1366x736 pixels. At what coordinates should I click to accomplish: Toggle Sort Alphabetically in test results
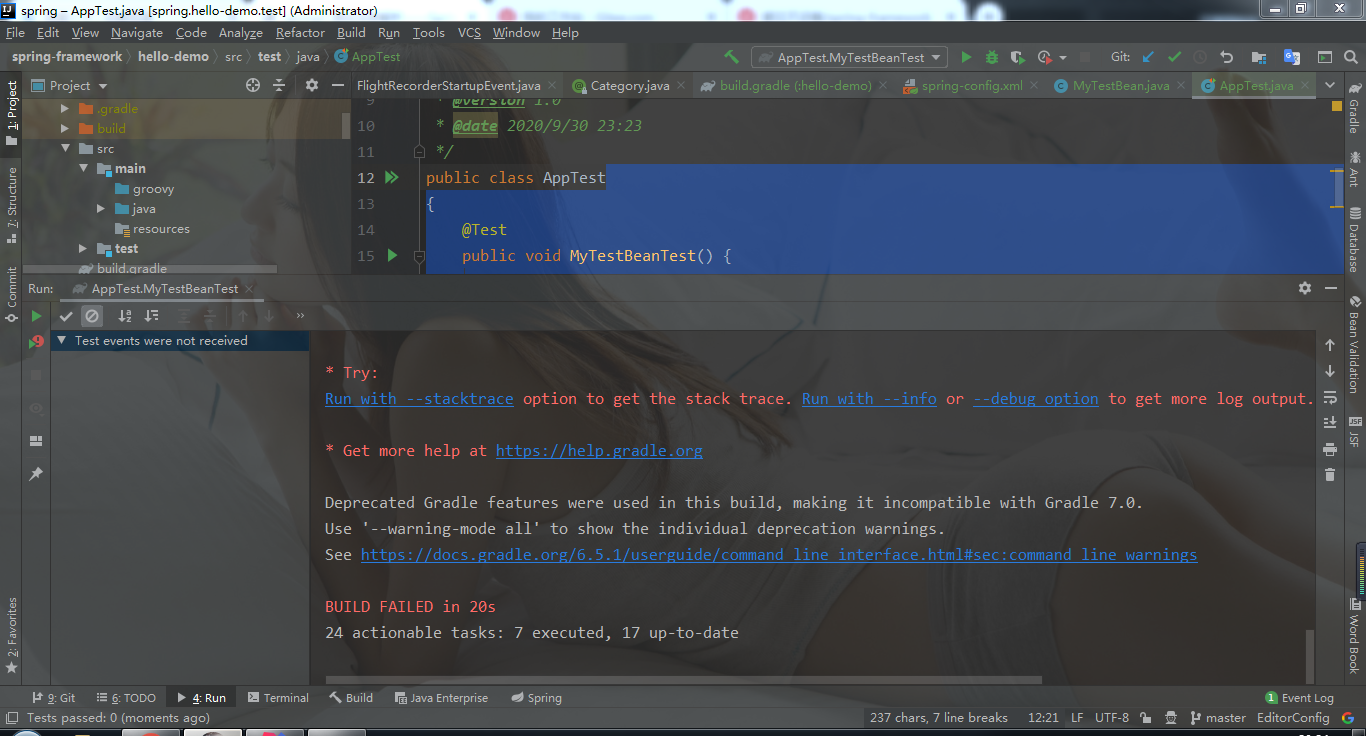pos(125,316)
